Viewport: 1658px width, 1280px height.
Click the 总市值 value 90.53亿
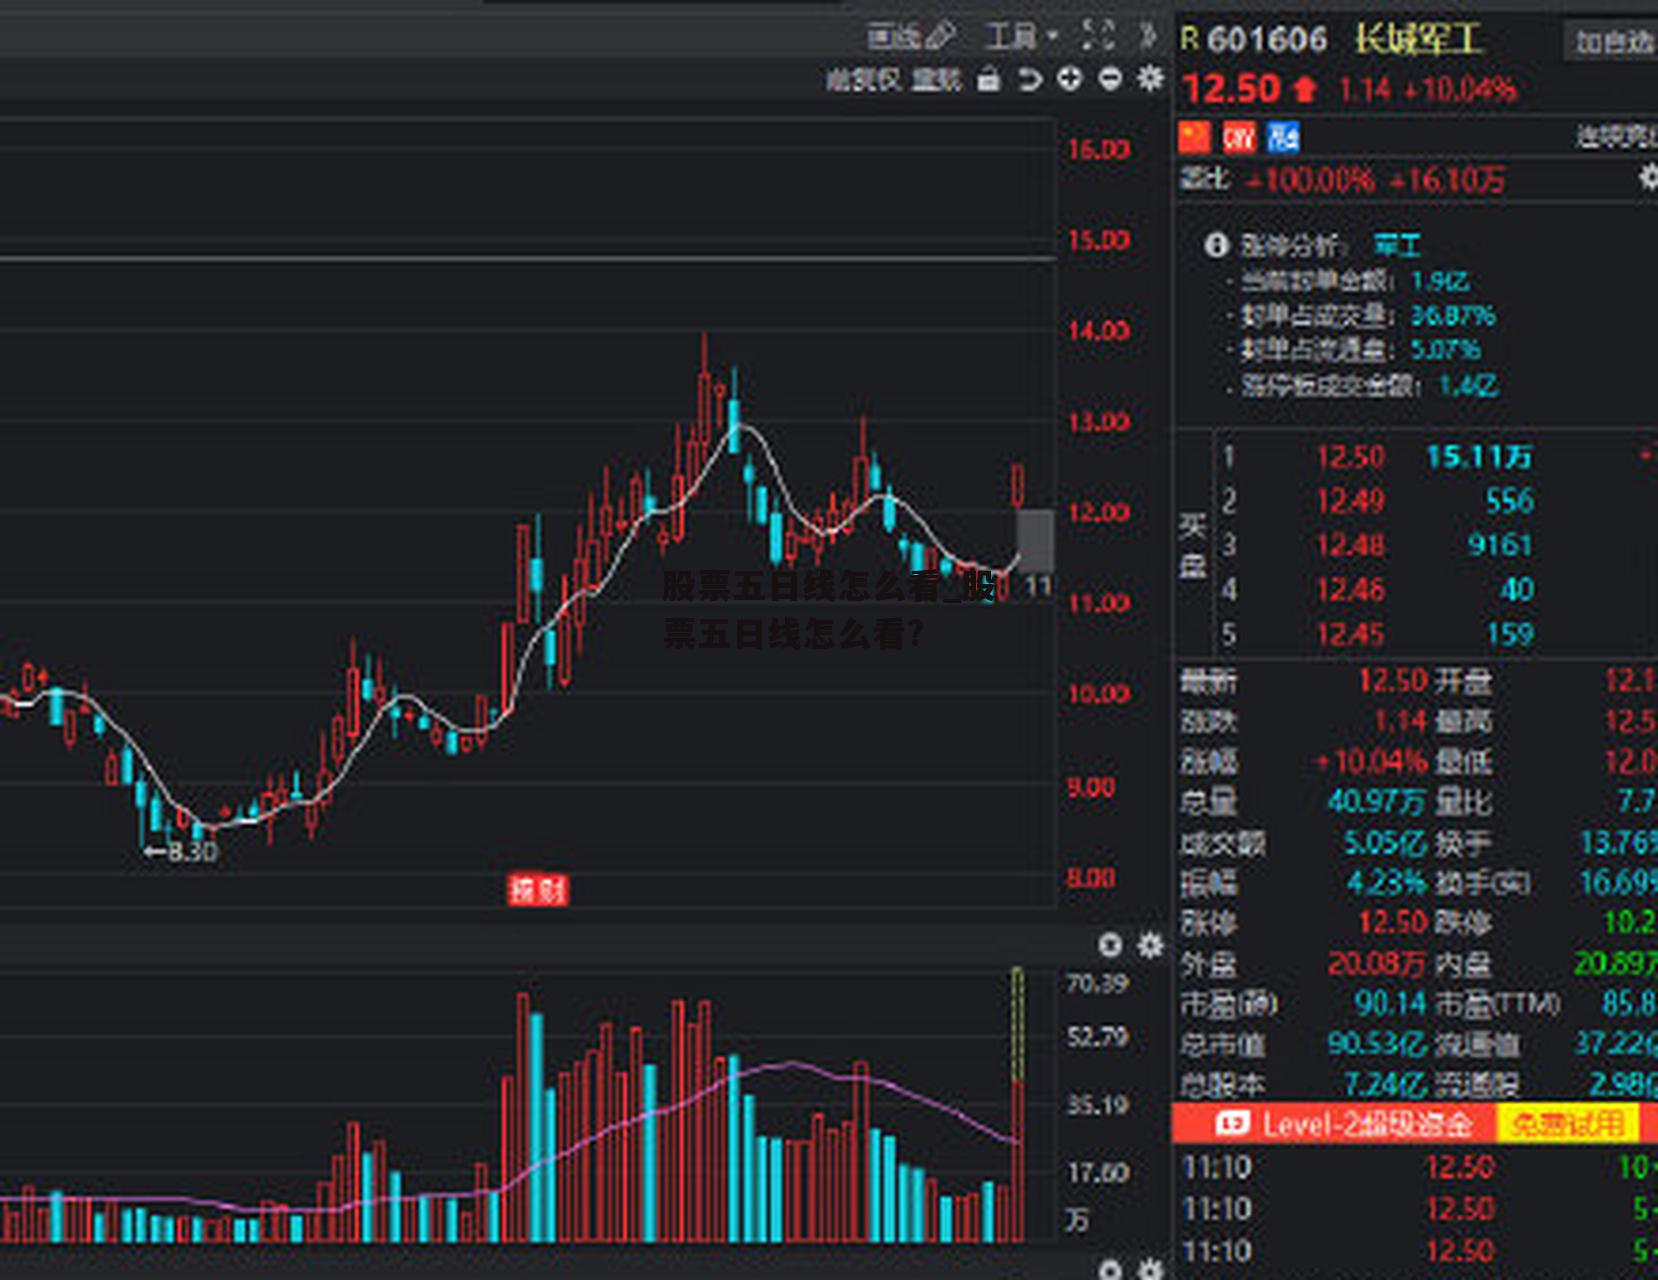(1377, 1044)
